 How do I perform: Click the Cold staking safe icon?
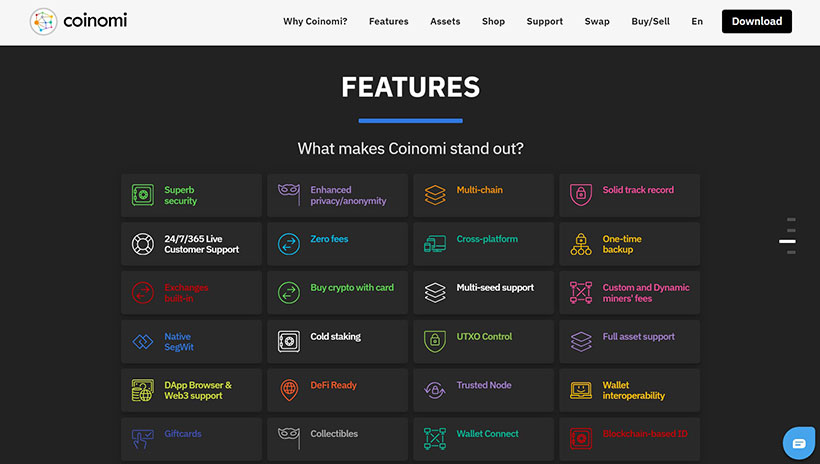point(289,342)
